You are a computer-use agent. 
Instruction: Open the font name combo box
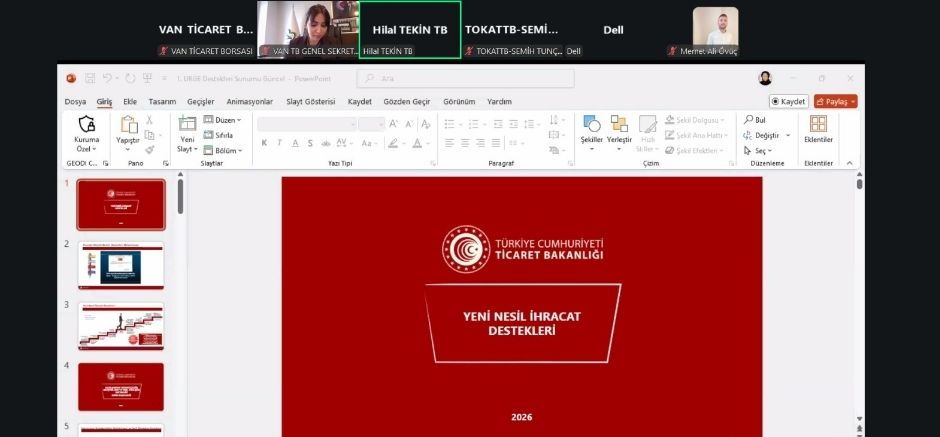[x=307, y=124]
